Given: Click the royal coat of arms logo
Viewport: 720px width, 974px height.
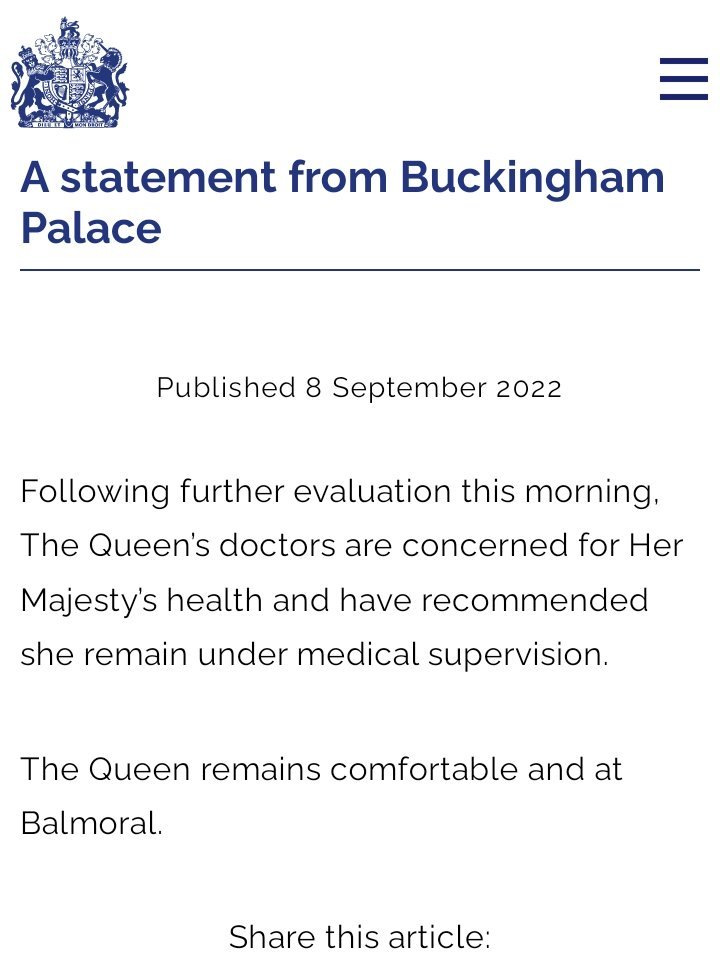Looking at the screenshot, I should point(70,73).
